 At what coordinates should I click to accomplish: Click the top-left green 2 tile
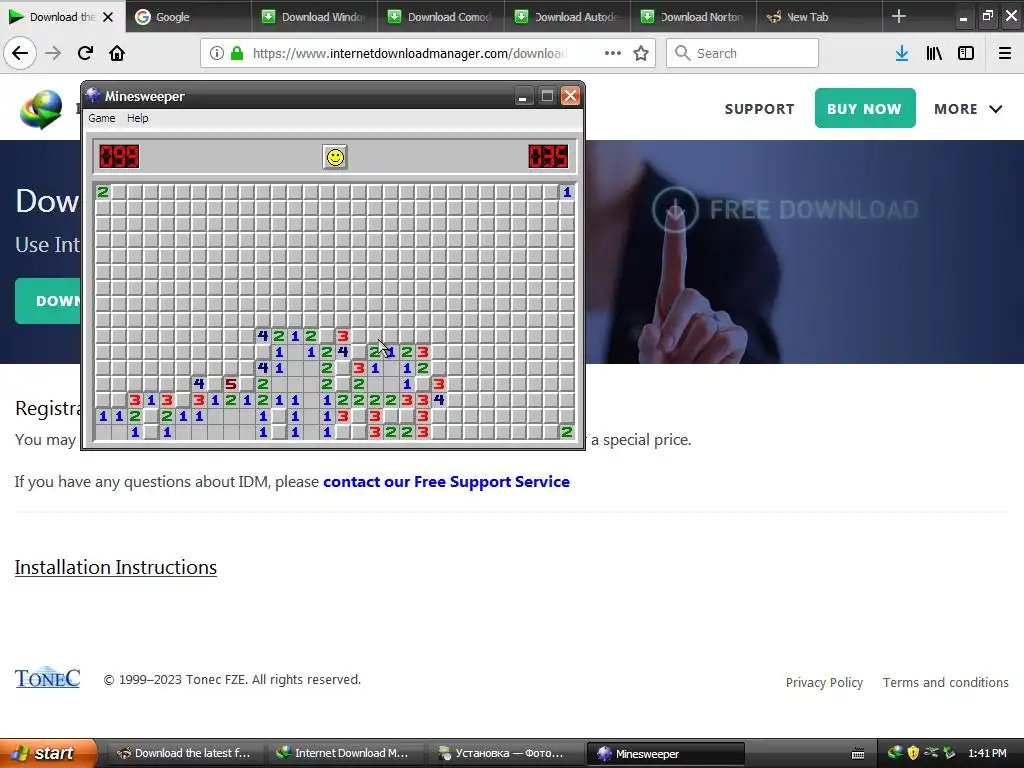pos(103,192)
